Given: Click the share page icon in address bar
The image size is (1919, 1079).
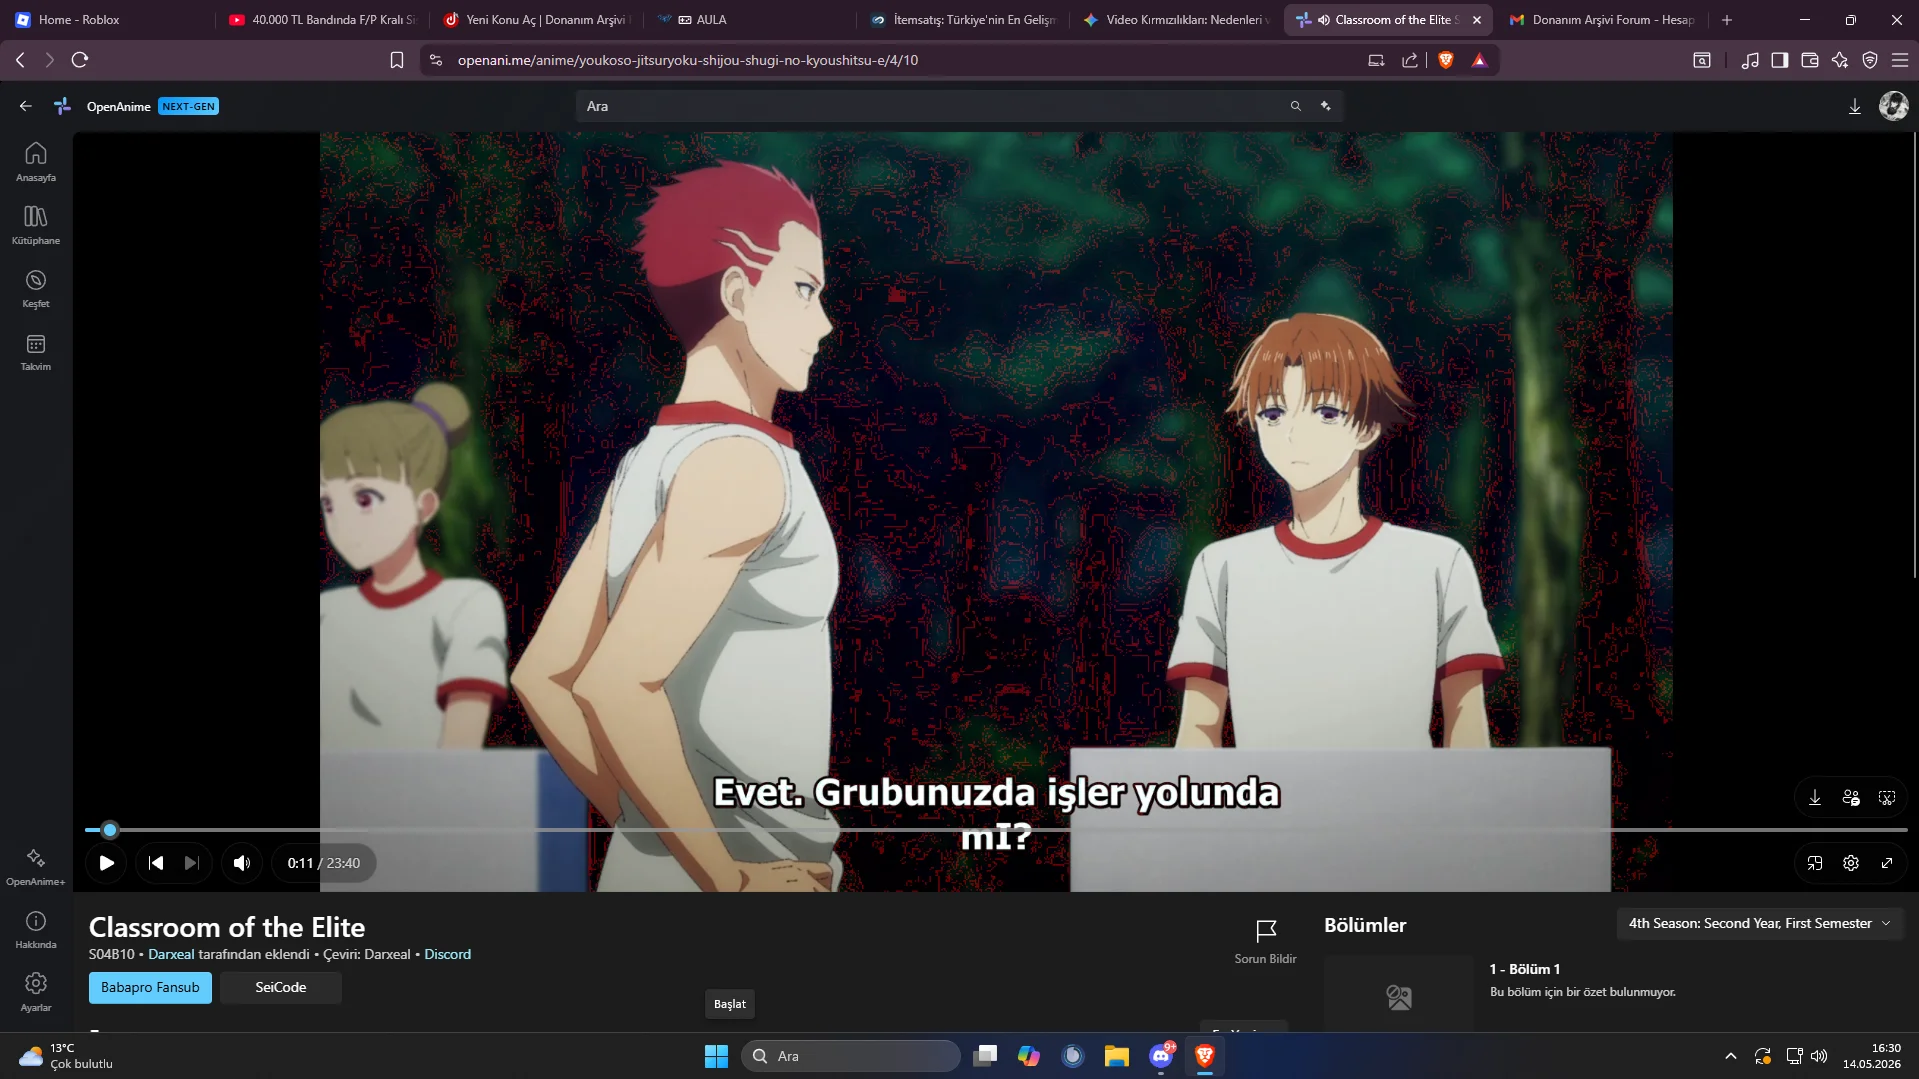Looking at the screenshot, I should [x=1410, y=60].
